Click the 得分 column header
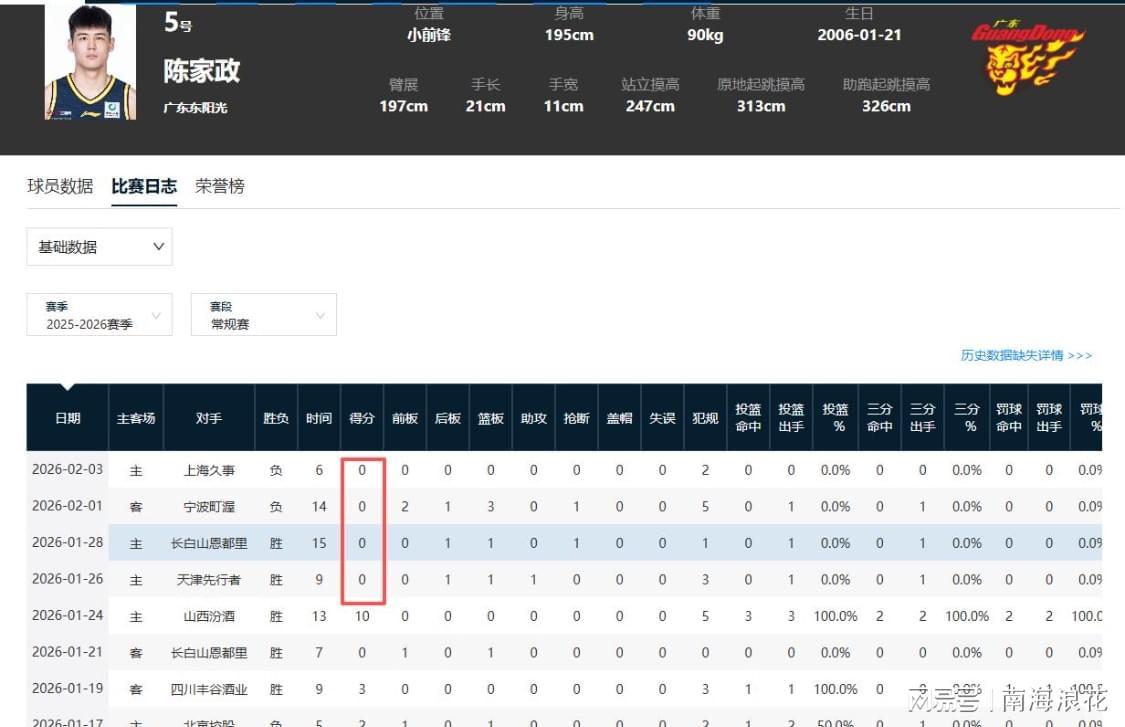Viewport: 1125px width, 727px height. pyautogui.click(x=361, y=417)
